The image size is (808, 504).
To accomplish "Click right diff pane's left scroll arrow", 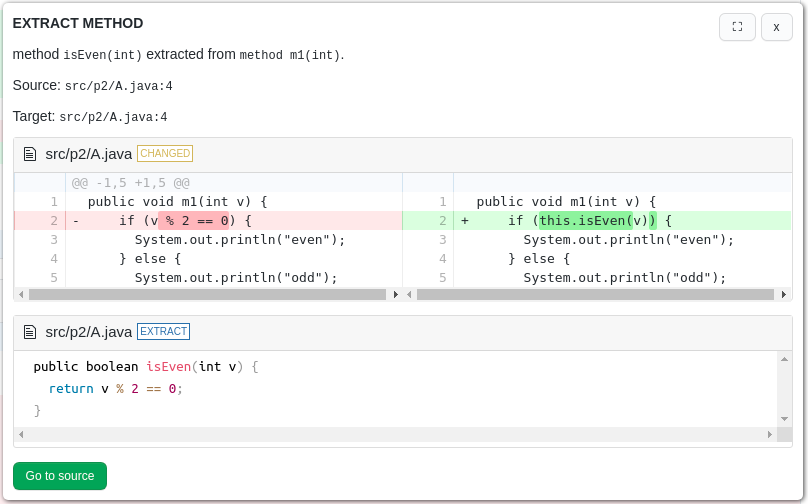I will [410, 295].
